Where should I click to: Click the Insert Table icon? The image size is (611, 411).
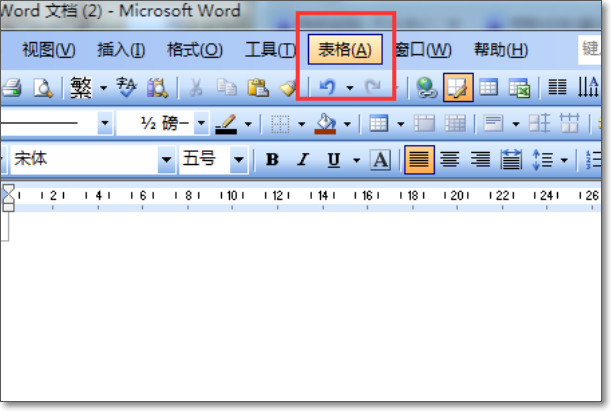pyautogui.click(x=488, y=88)
